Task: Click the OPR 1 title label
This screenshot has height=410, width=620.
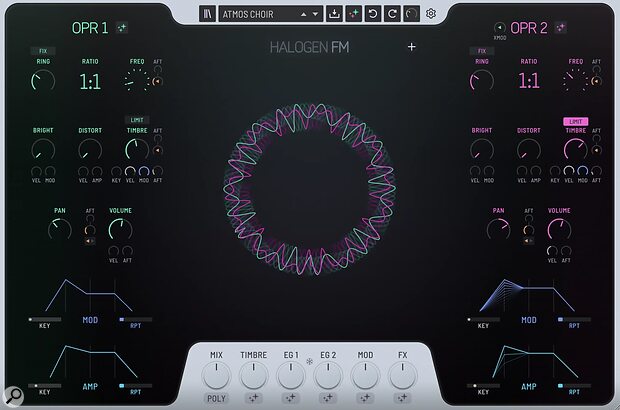Action: click(x=90, y=28)
